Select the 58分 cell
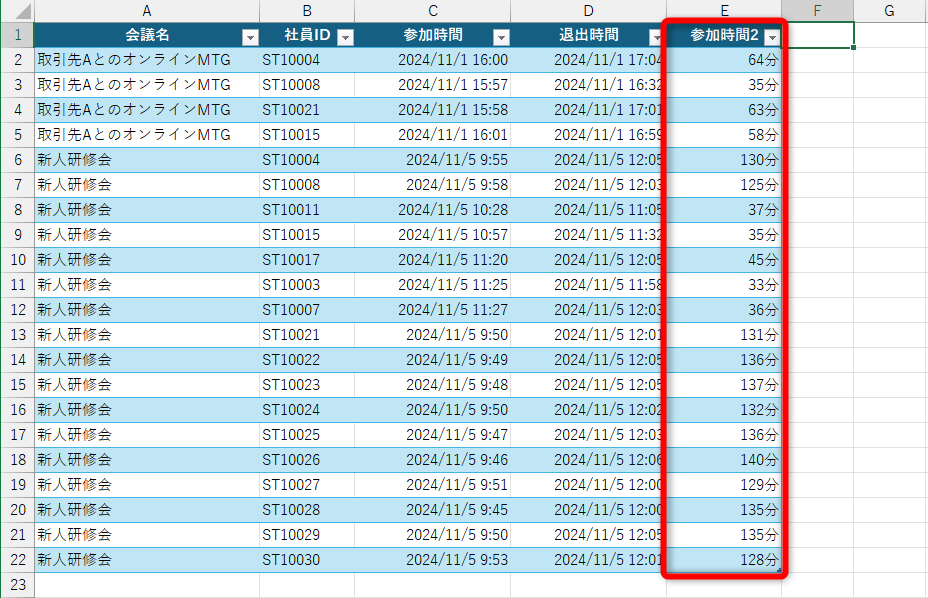Image resolution: width=928 pixels, height=598 pixels. pyautogui.click(x=724, y=135)
